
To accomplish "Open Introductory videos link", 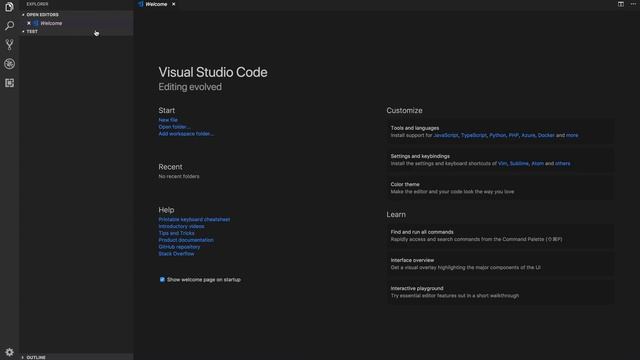I will (x=181, y=227).
